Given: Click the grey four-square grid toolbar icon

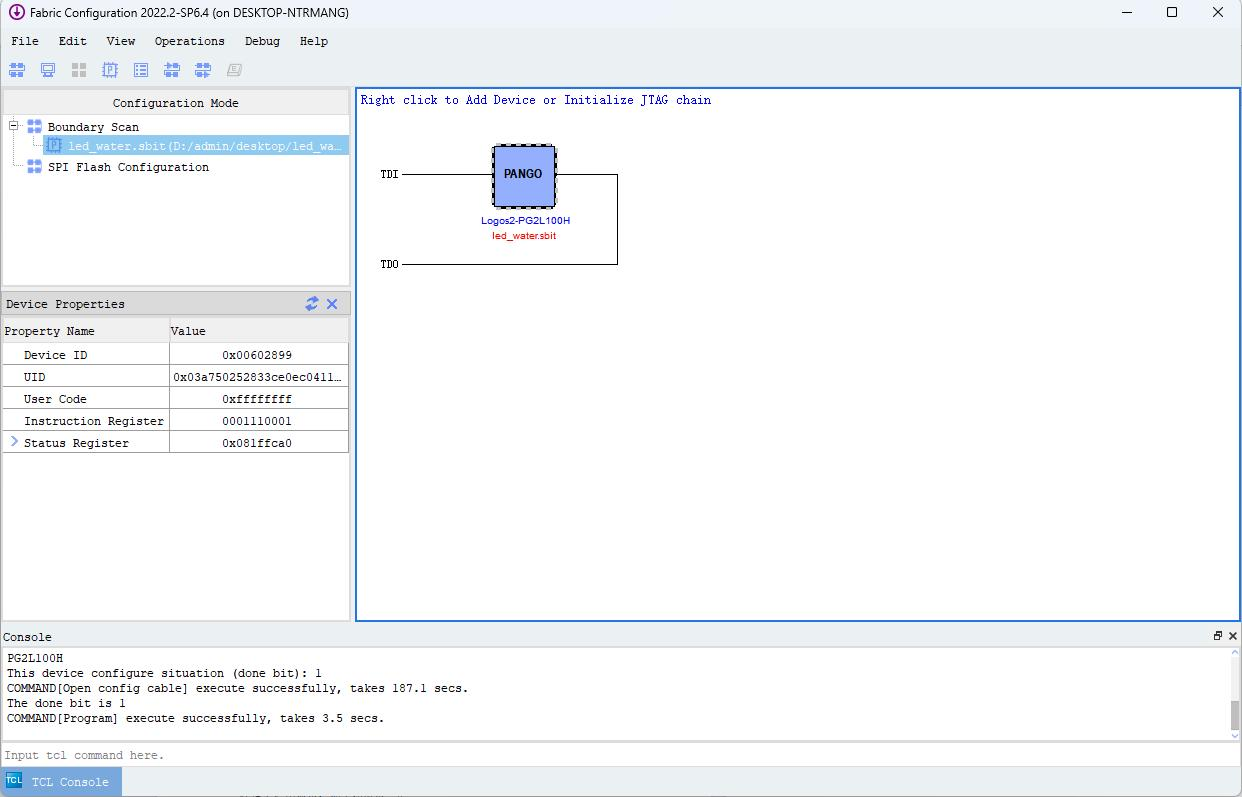Looking at the screenshot, I should pyautogui.click(x=79, y=70).
